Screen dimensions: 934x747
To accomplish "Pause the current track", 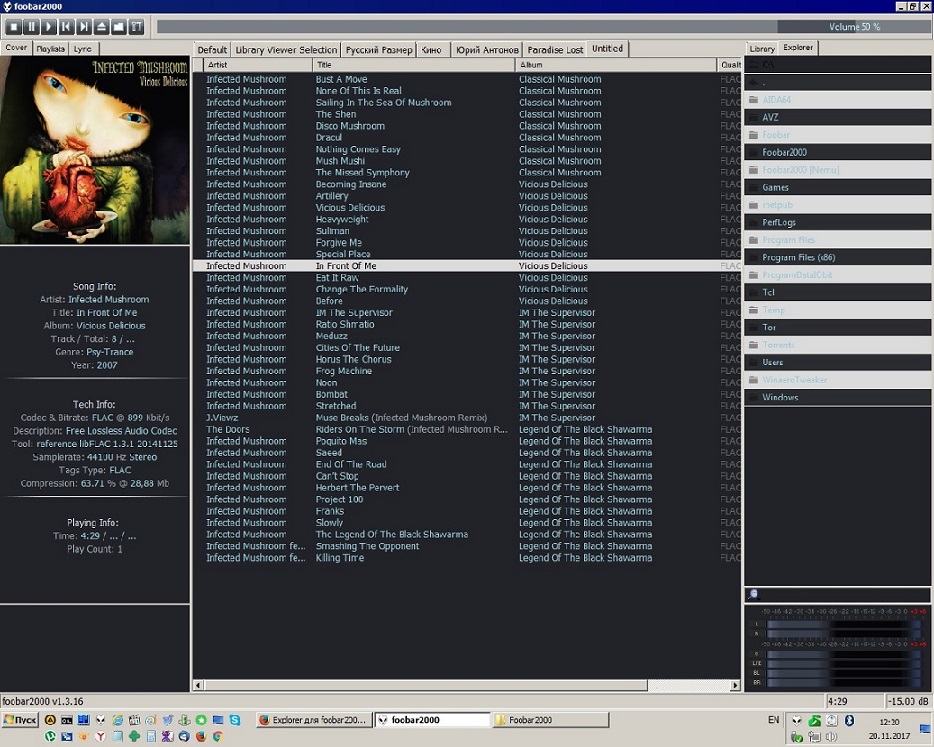I will click(x=30, y=26).
